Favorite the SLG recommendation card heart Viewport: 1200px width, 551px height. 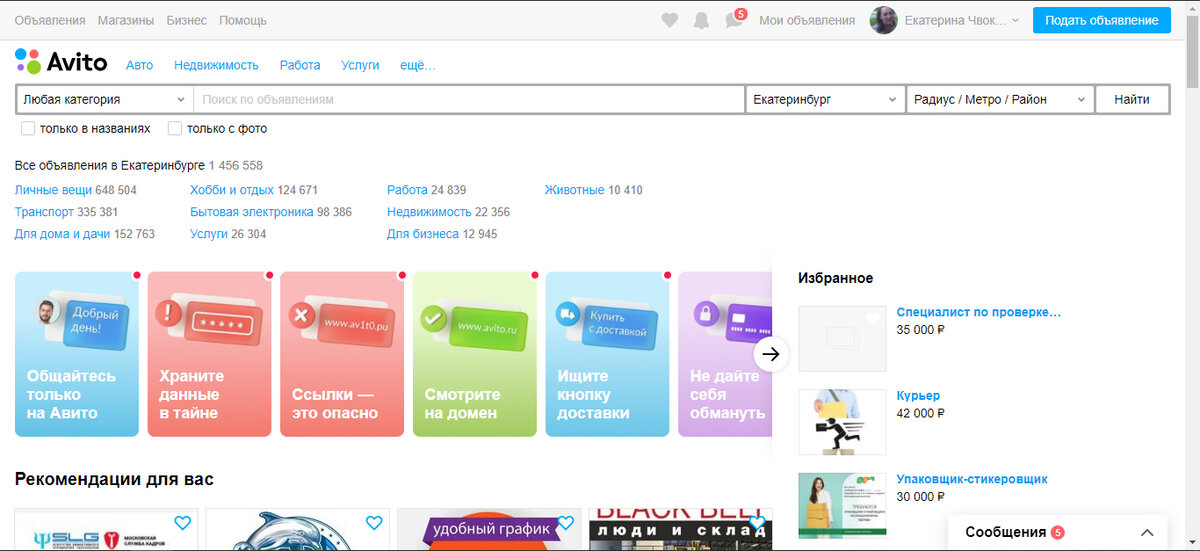click(182, 523)
